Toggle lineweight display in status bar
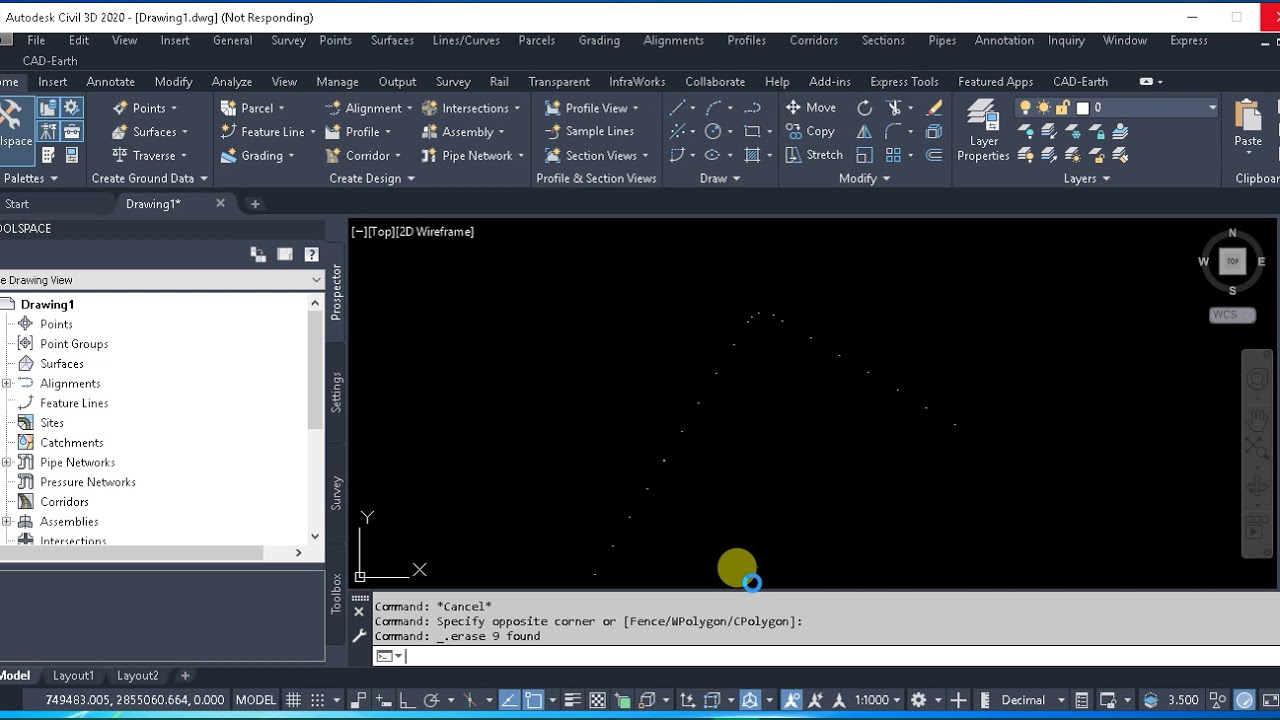 572,700
